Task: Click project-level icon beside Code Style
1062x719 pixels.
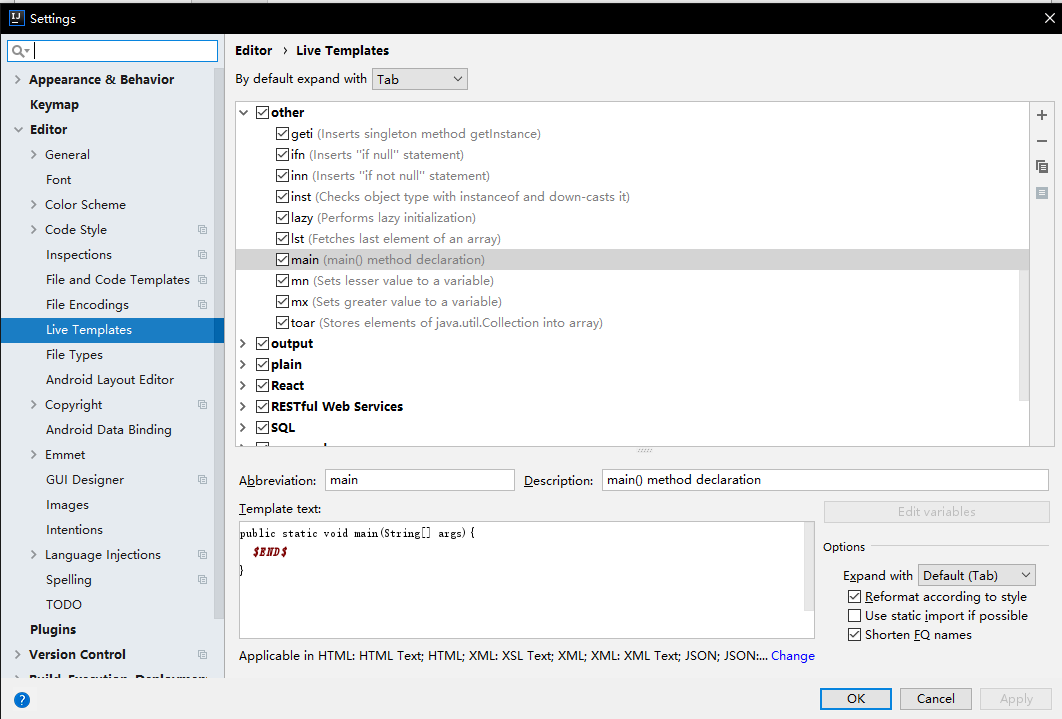Action: coord(202,230)
